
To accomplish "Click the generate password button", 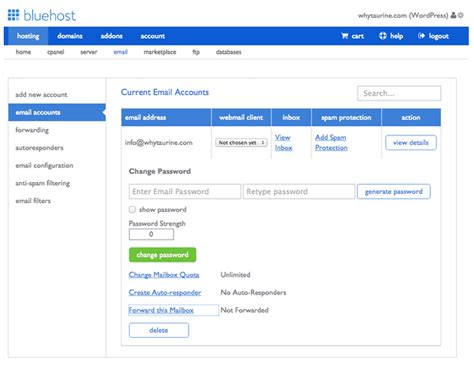I will (x=394, y=192).
